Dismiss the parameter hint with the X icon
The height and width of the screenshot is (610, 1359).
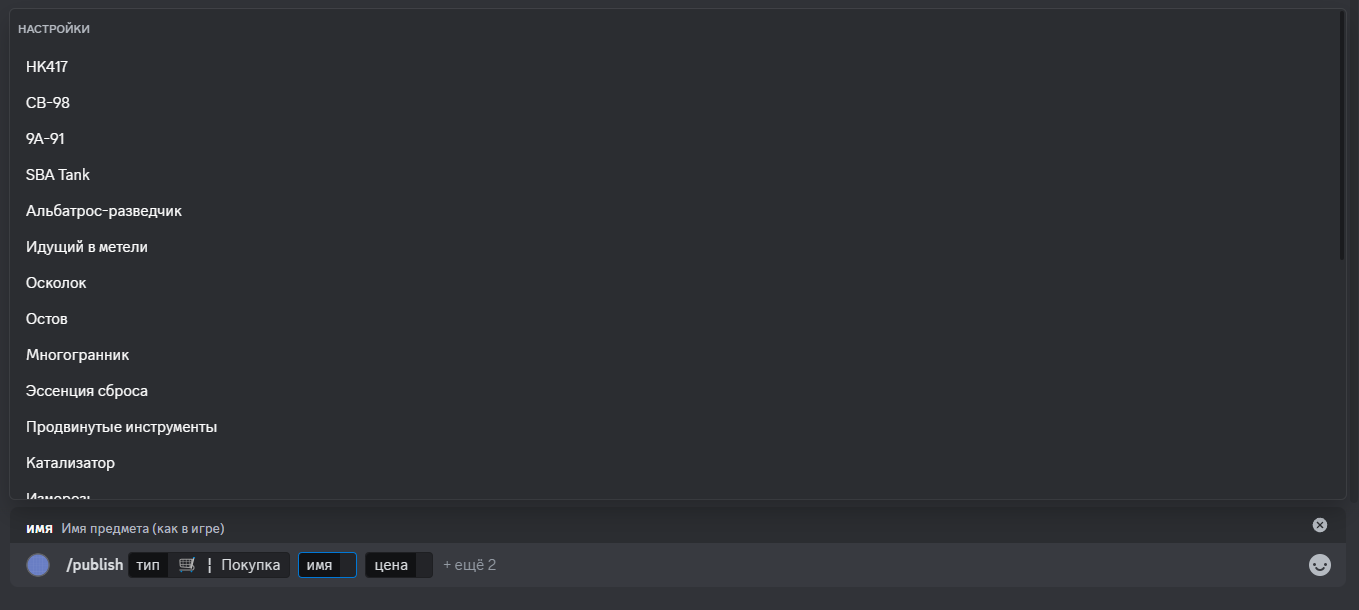pyautogui.click(x=1320, y=525)
